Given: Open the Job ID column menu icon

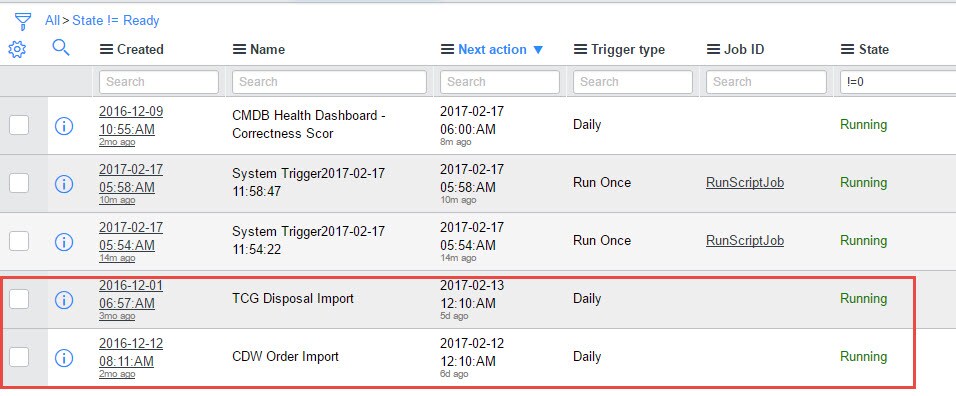Looking at the screenshot, I should 713,49.
